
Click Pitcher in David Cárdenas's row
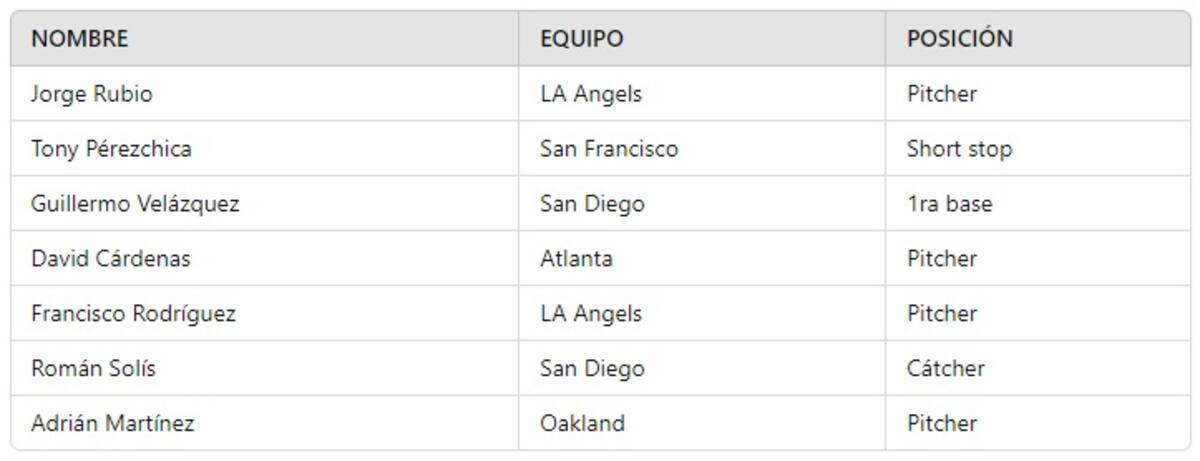click(x=942, y=259)
